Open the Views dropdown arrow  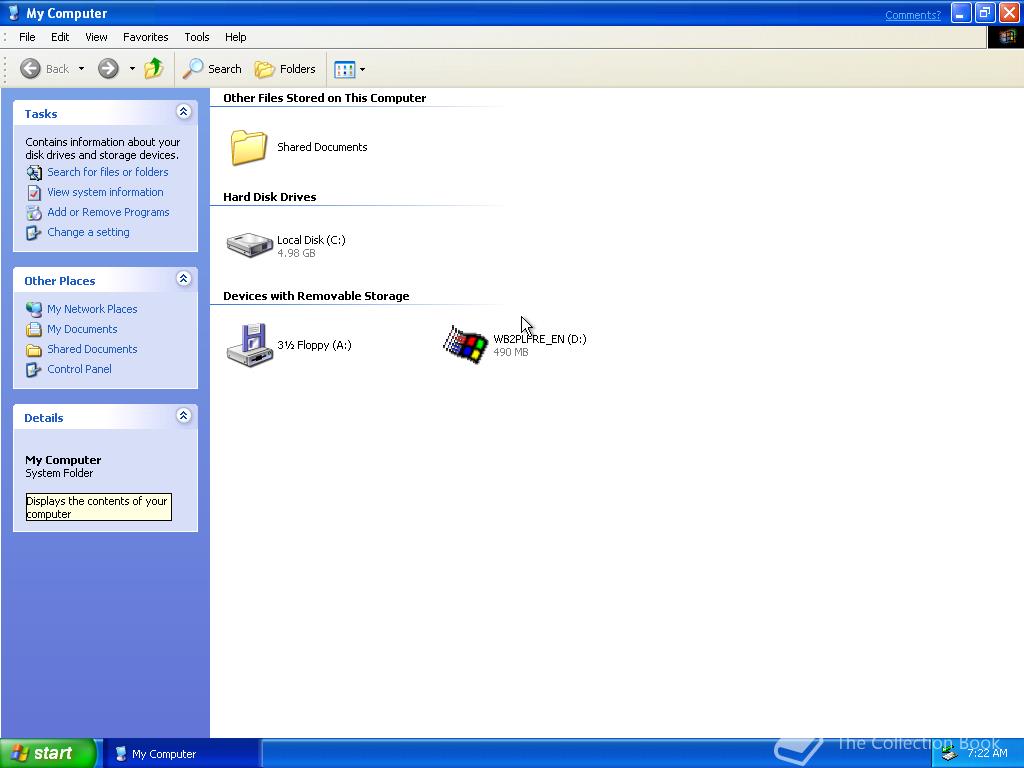click(362, 69)
